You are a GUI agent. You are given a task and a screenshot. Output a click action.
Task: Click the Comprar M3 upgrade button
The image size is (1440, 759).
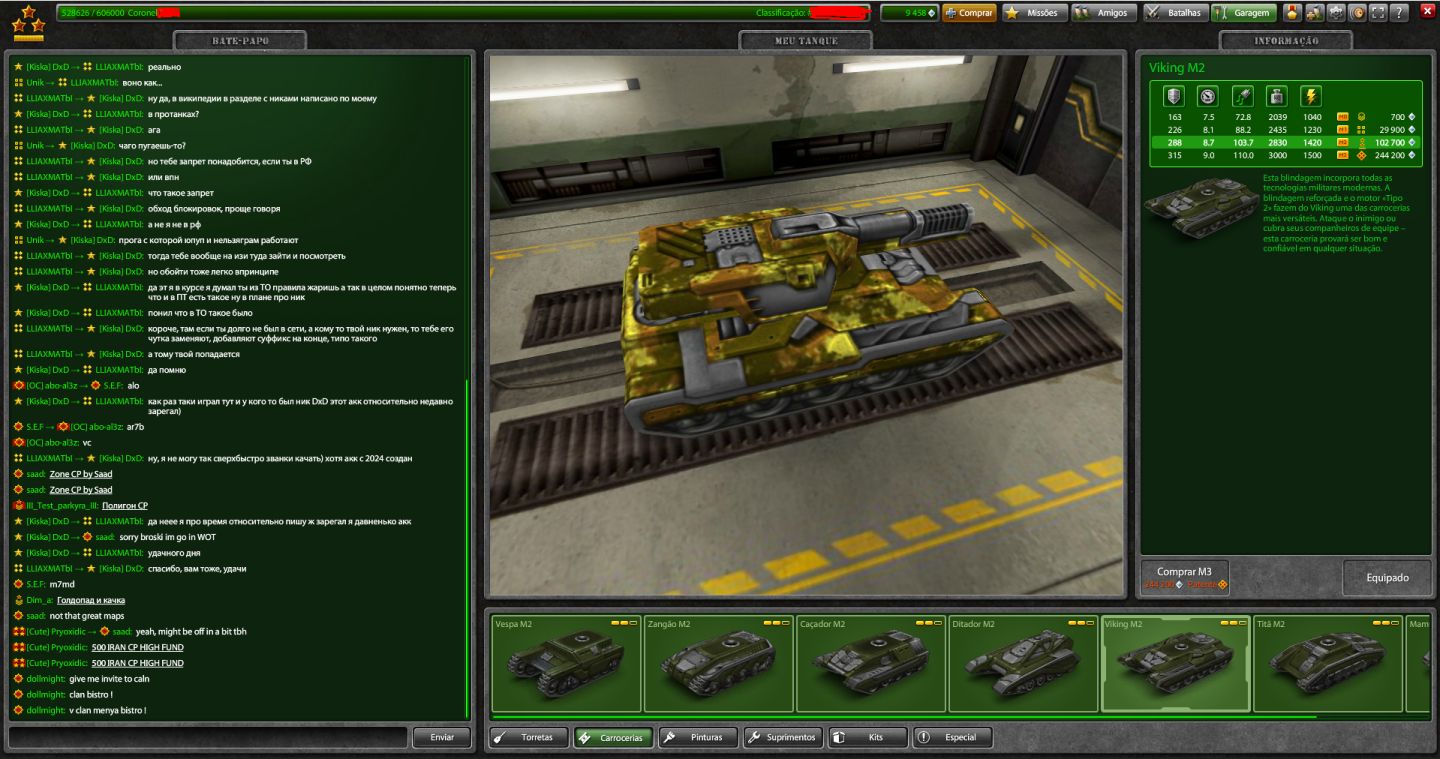[1186, 577]
